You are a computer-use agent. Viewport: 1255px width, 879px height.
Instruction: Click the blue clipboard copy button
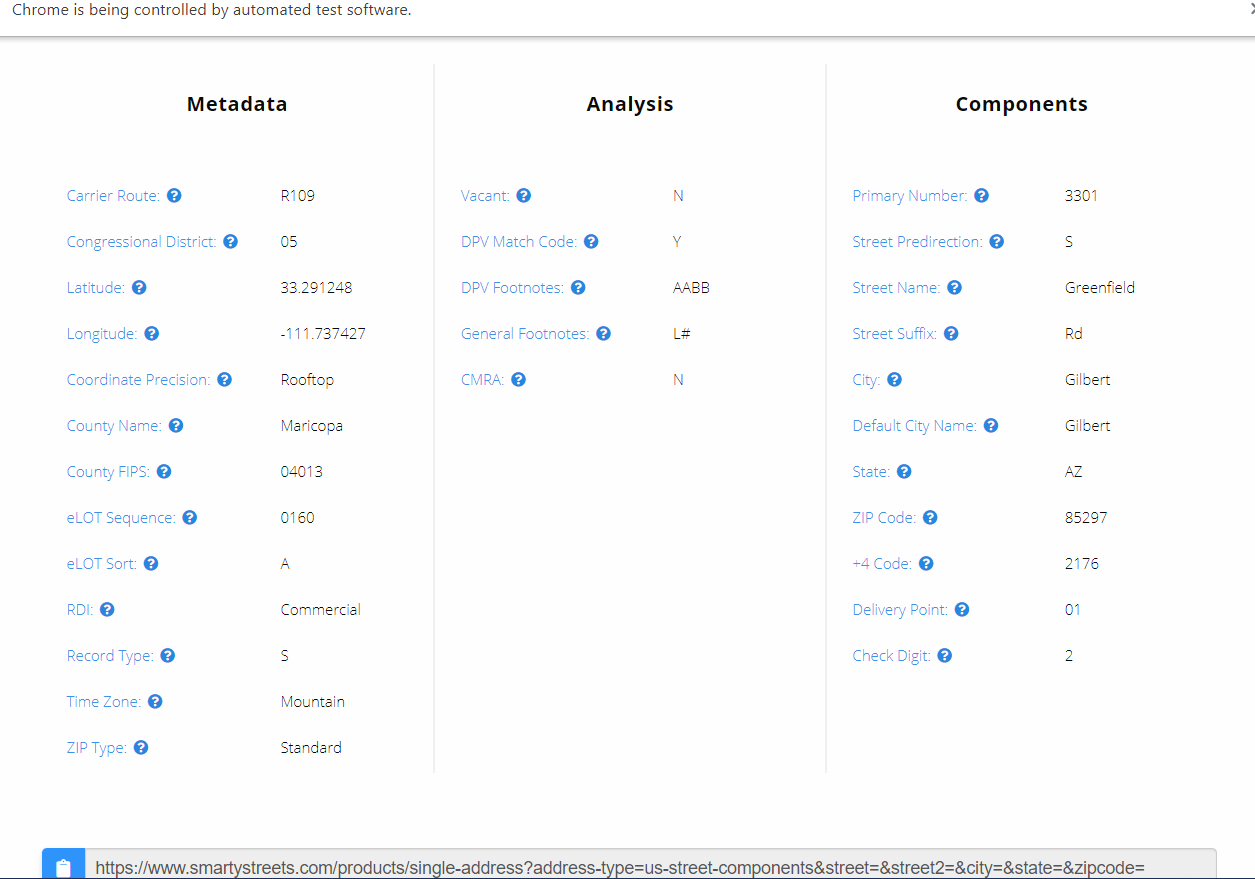(x=64, y=865)
